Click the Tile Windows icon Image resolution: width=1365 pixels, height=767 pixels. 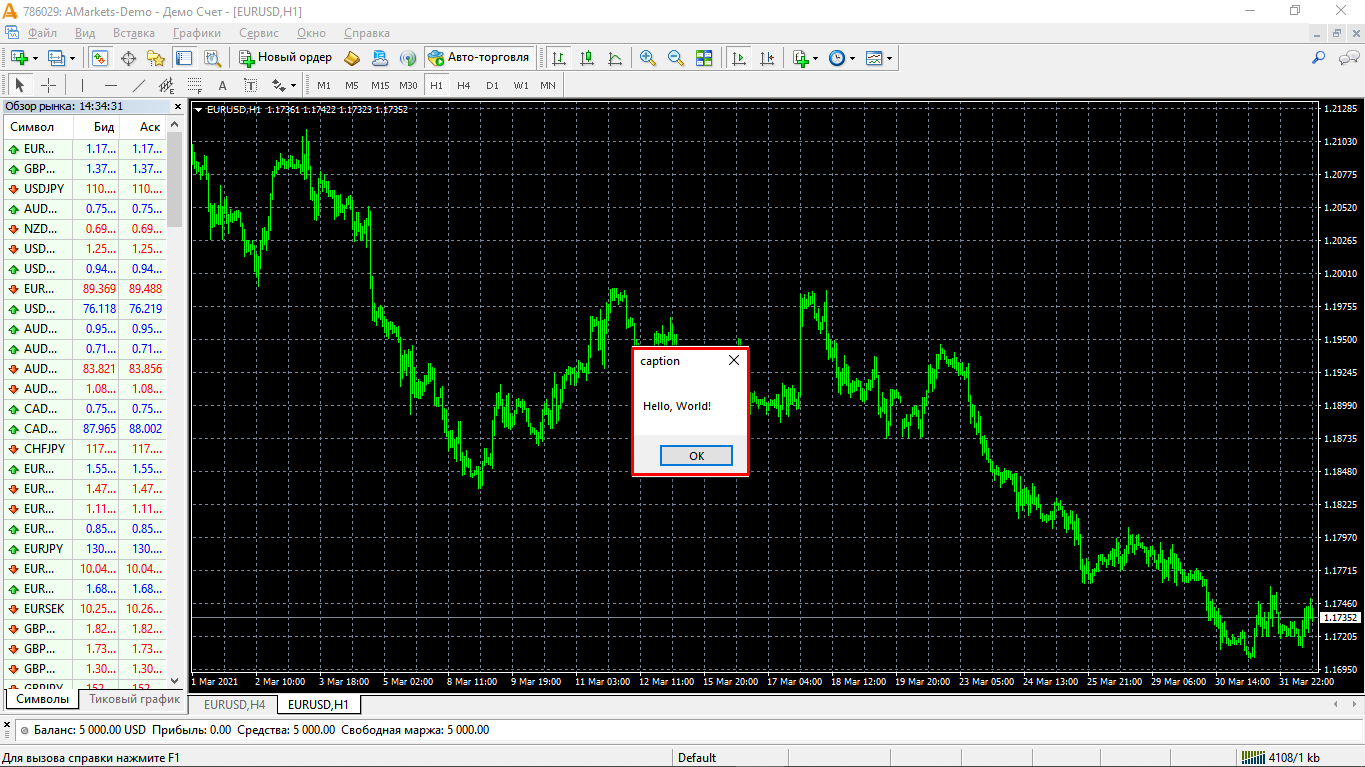(704, 58)
